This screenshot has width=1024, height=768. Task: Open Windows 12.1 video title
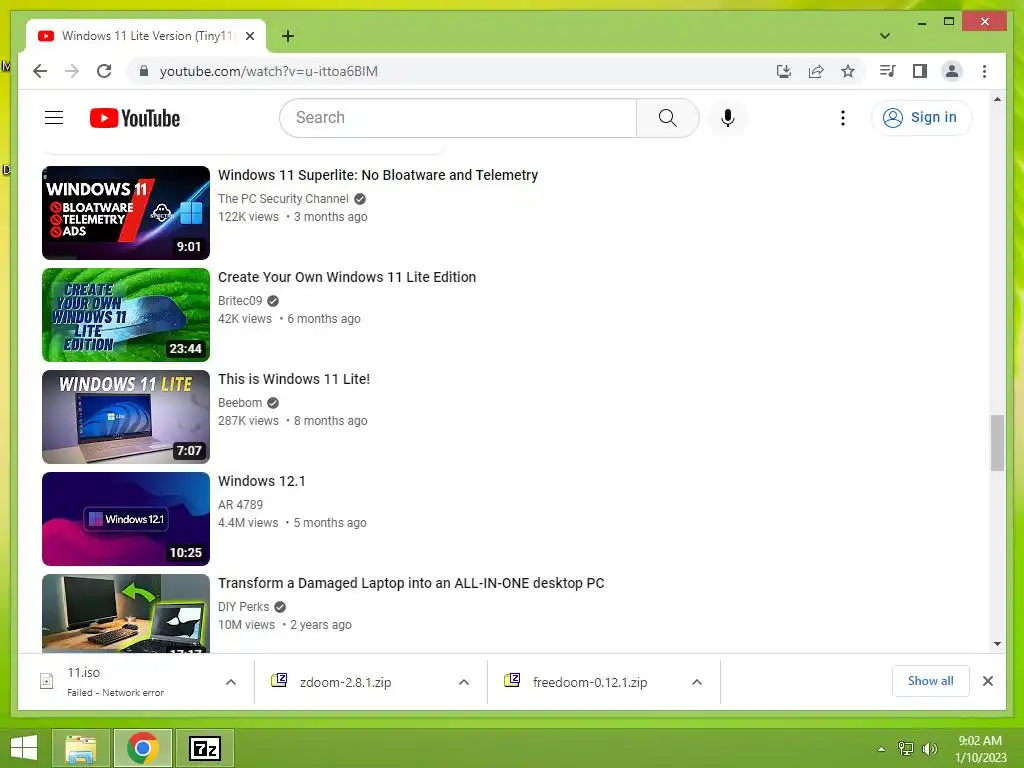tap(262, 481)
